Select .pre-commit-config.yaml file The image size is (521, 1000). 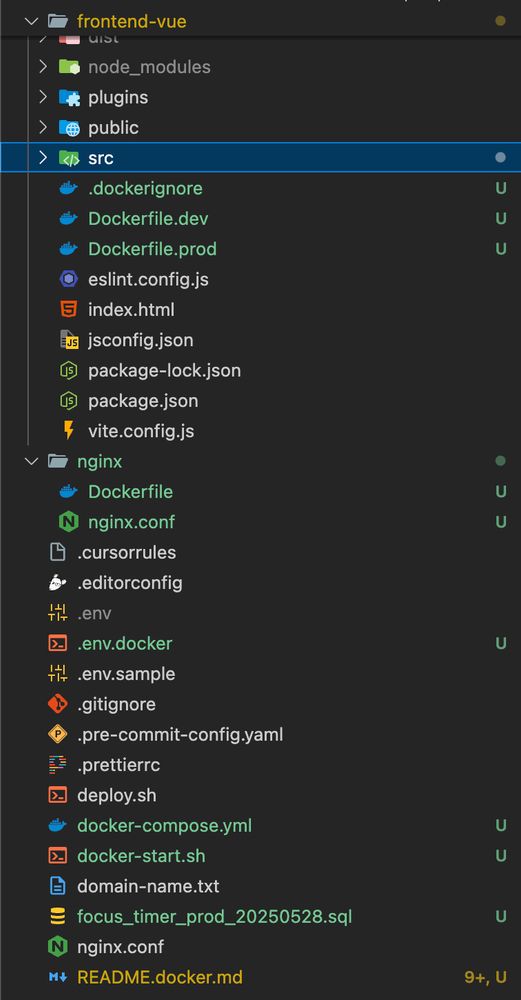coord(180,735)
